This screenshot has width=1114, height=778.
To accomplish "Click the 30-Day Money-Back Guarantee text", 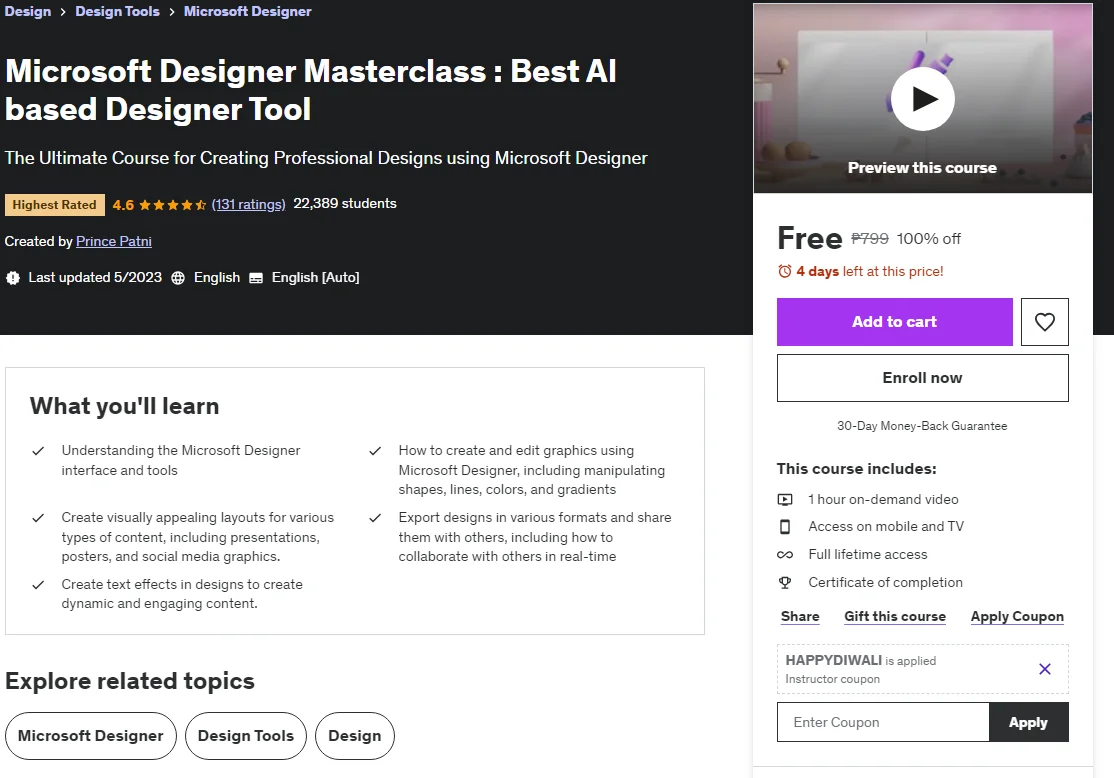I will (922, 426).
